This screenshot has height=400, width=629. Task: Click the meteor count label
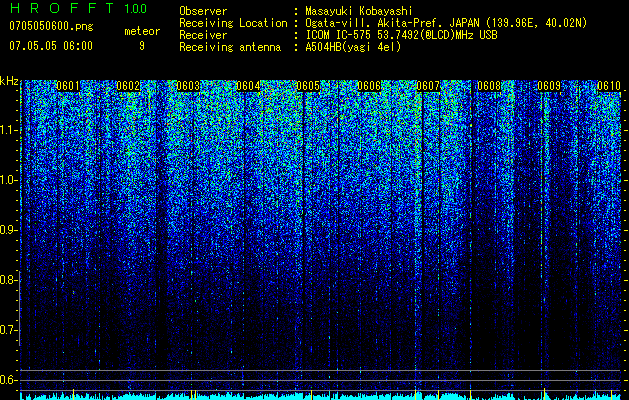(142, 31)
